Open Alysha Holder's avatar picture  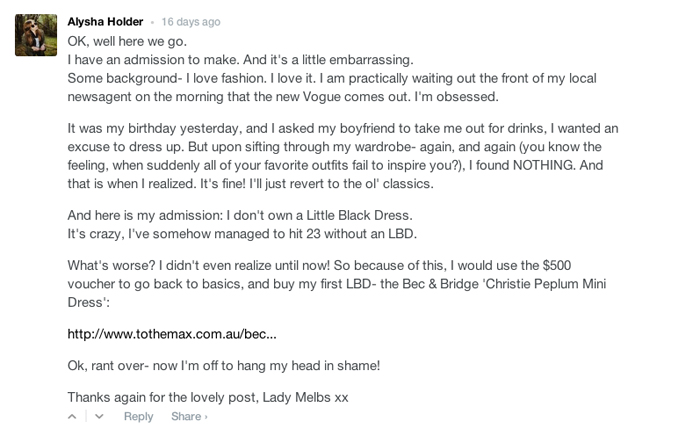36,35
